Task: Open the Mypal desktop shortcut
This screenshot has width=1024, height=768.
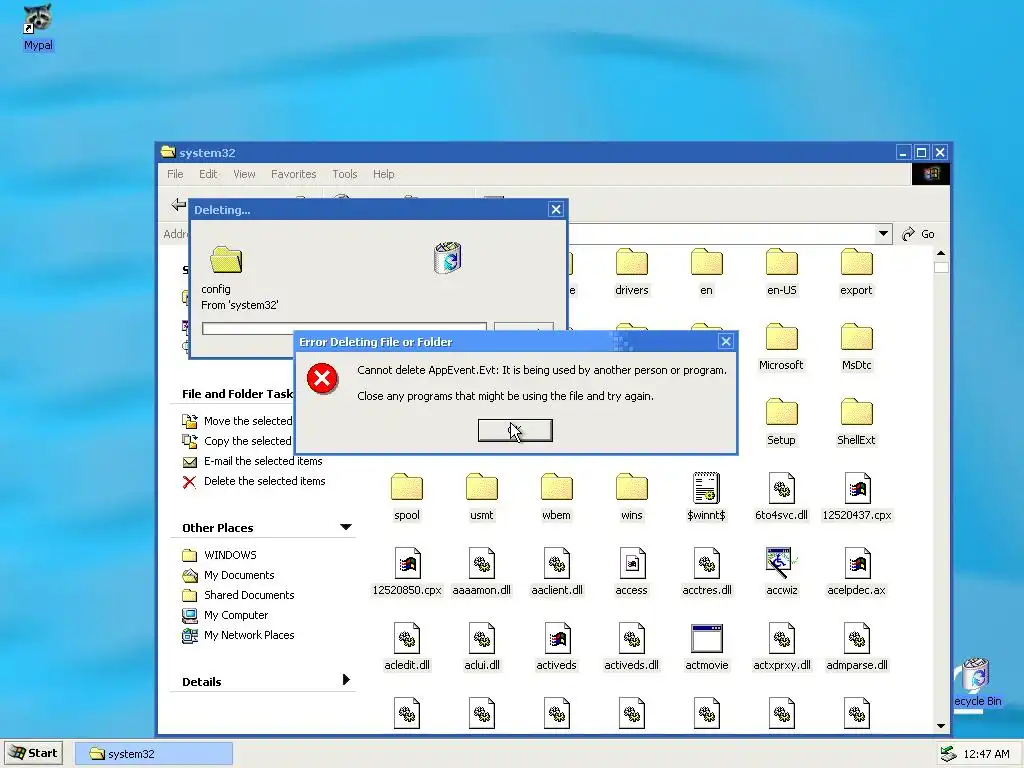Action: 38,27
